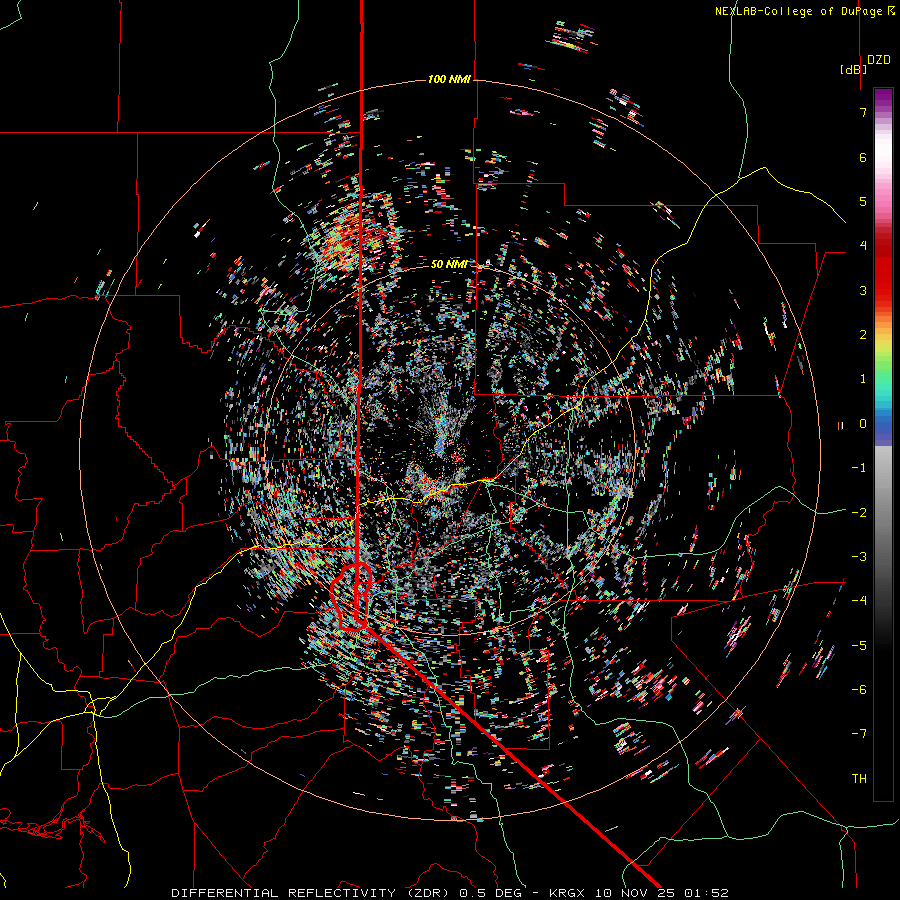
Task: Select the 50 NMI range ring label
Action: pos(449,264)
